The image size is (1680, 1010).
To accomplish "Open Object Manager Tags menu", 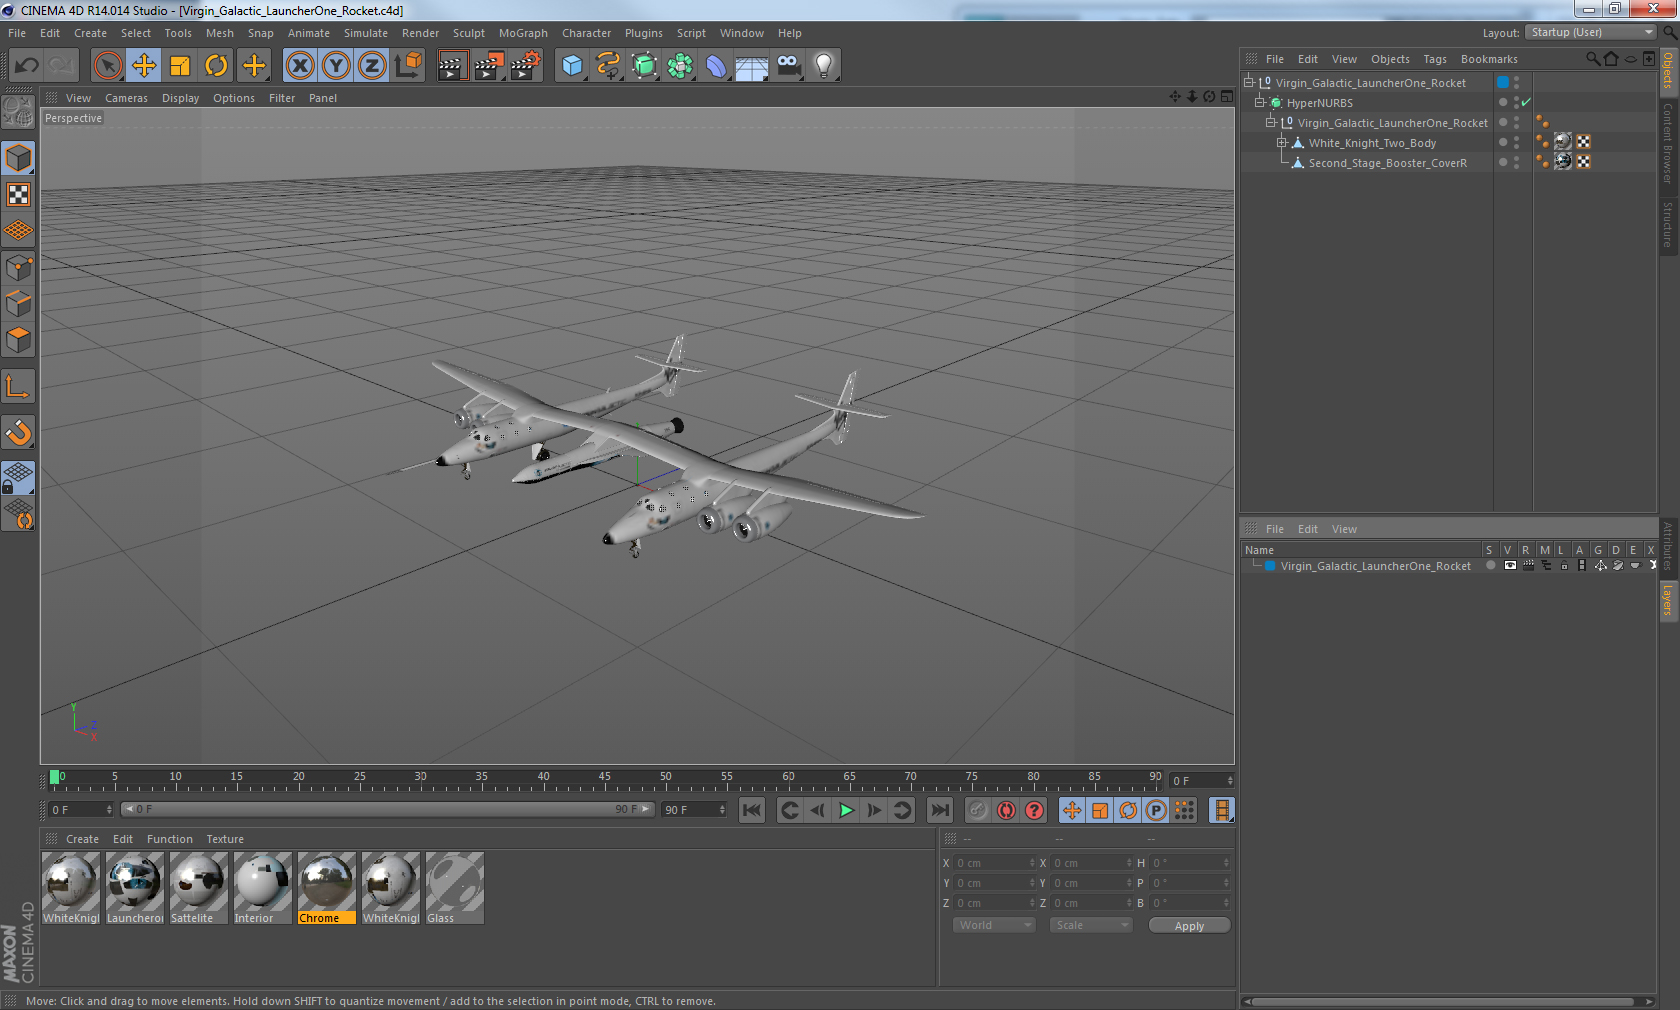I will tap(1435, 59).
